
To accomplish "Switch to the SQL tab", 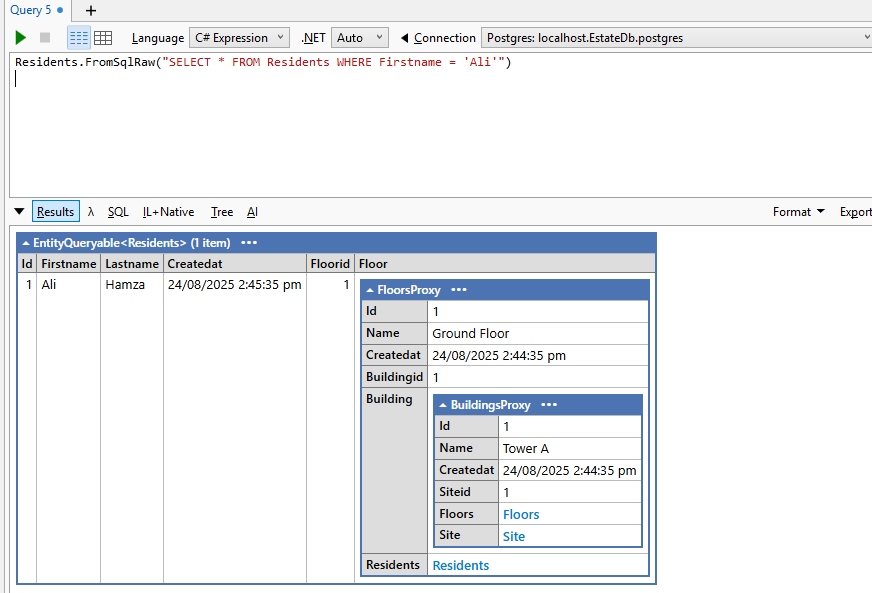I will [117, 211].
